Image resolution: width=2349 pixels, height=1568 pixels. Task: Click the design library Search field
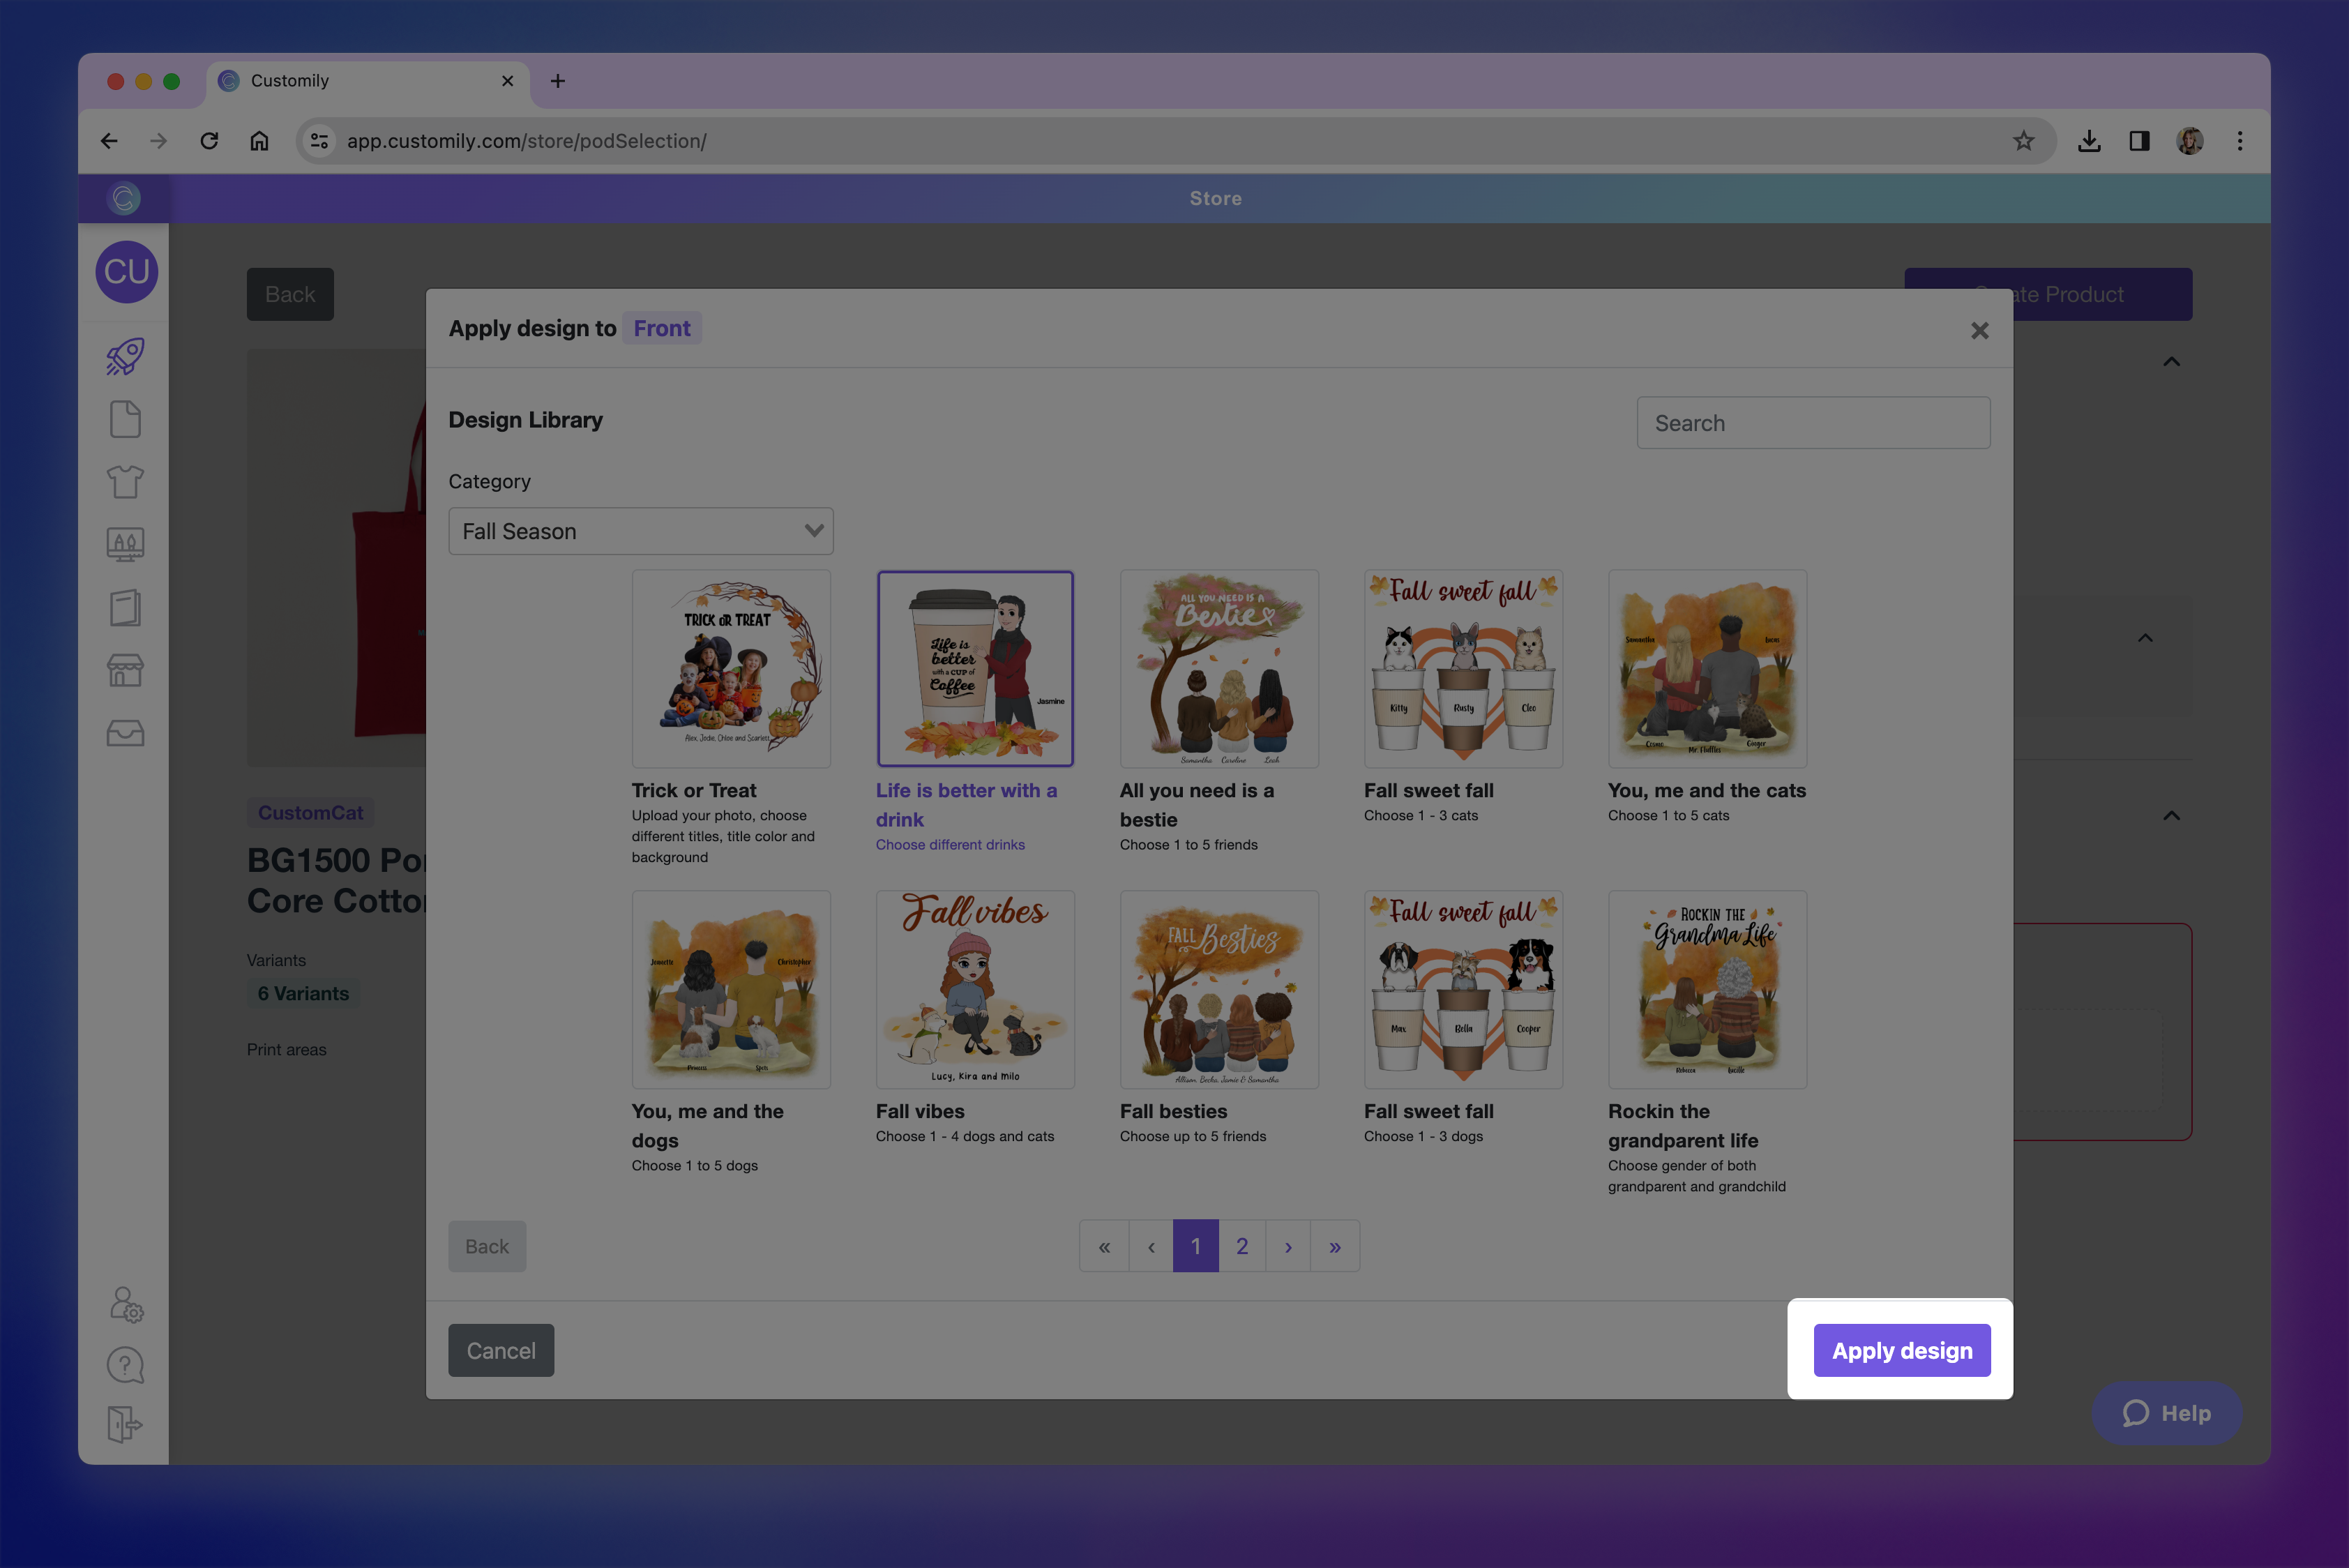point(1812,423)
